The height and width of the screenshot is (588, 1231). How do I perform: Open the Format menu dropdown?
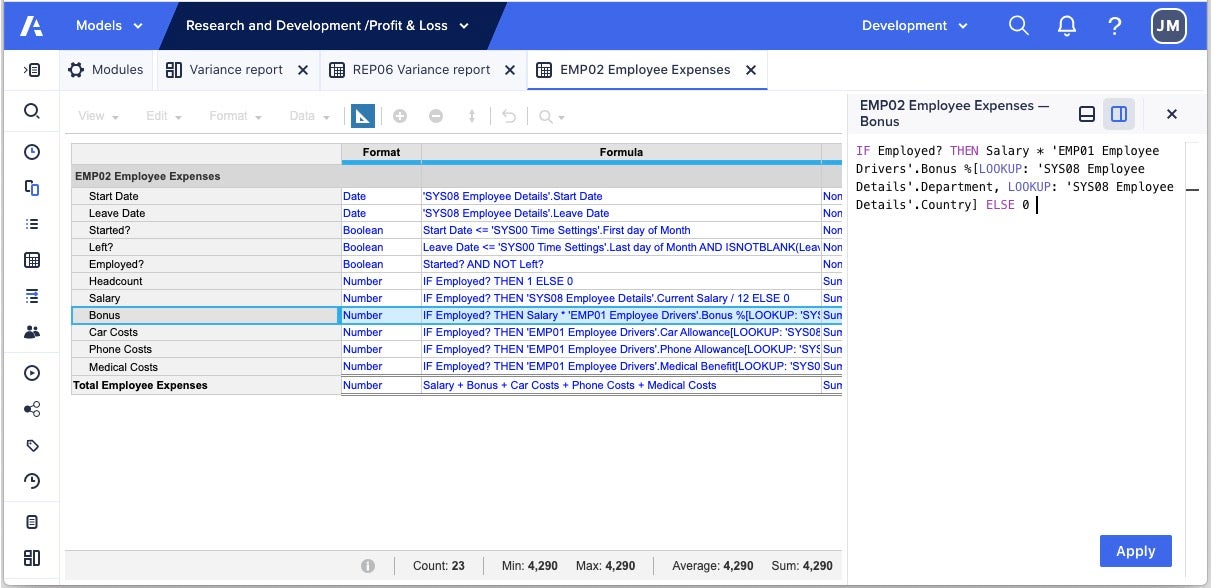[x=235, y=116]
